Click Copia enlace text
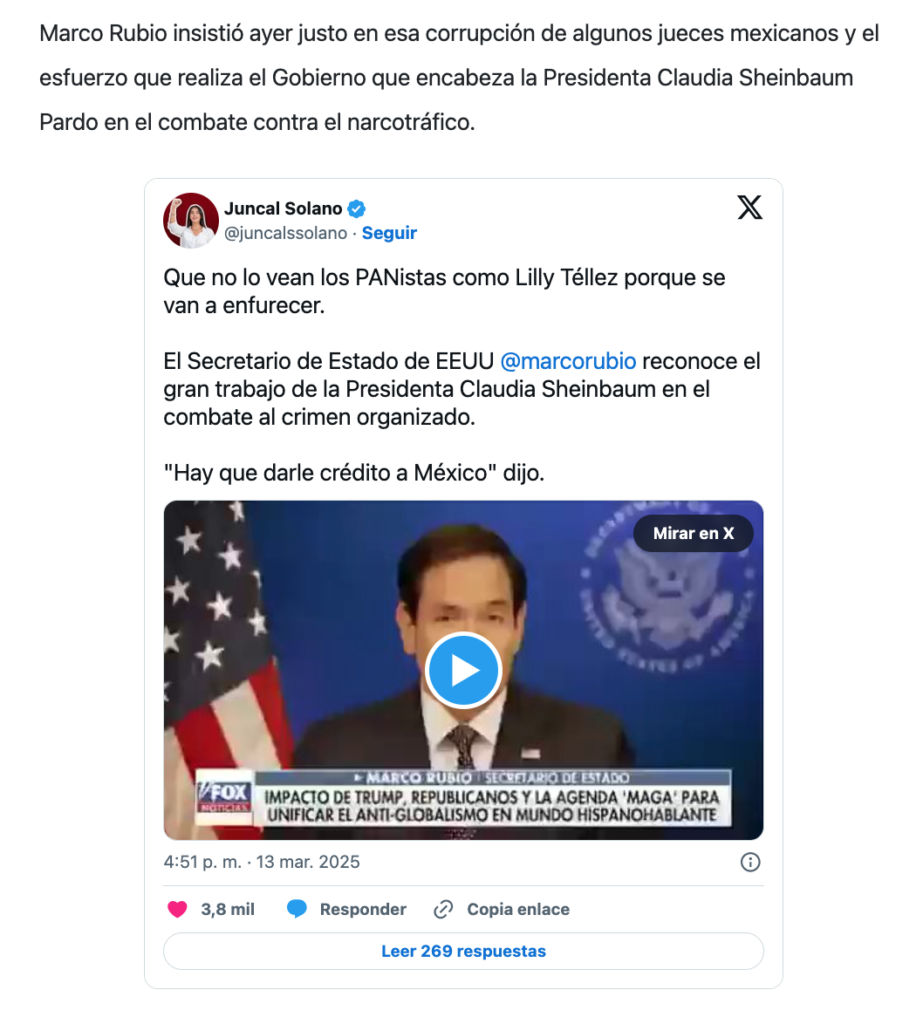This screenshot has height=1024, width=923. click(x=518, y=909)
